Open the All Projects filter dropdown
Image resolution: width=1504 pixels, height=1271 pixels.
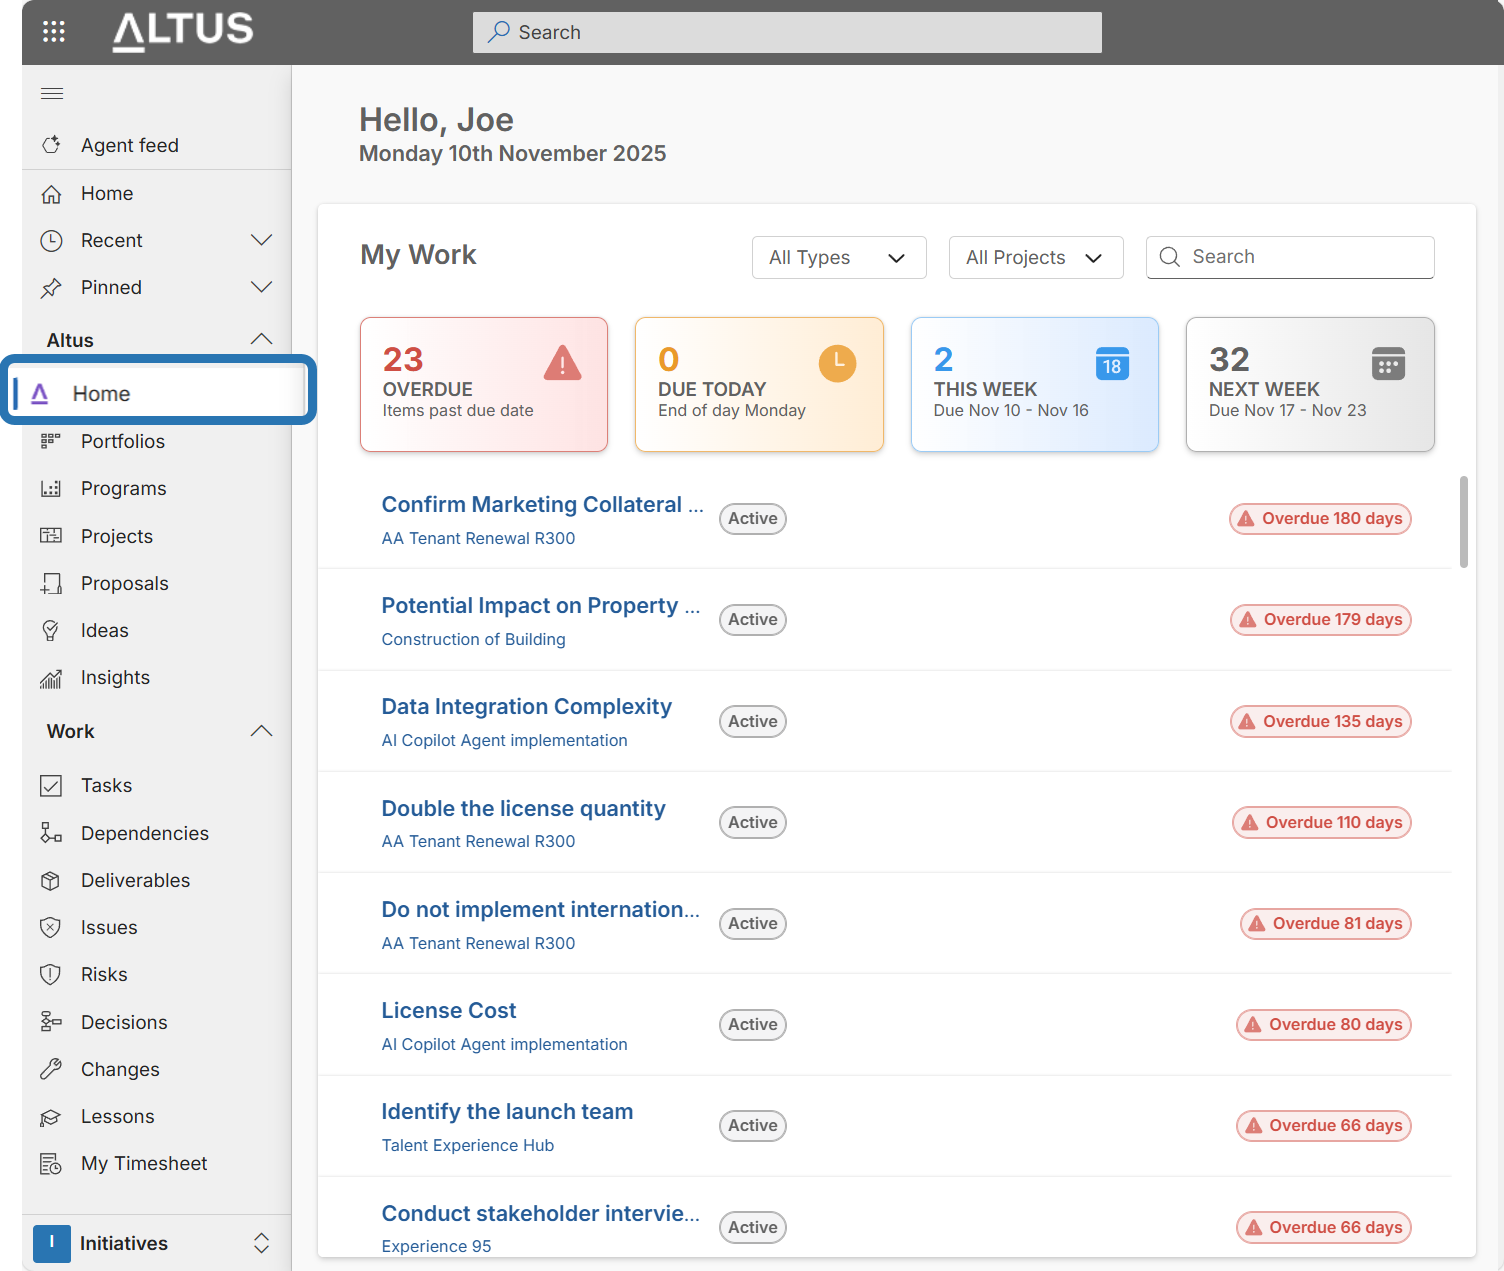click(1035, 258)
